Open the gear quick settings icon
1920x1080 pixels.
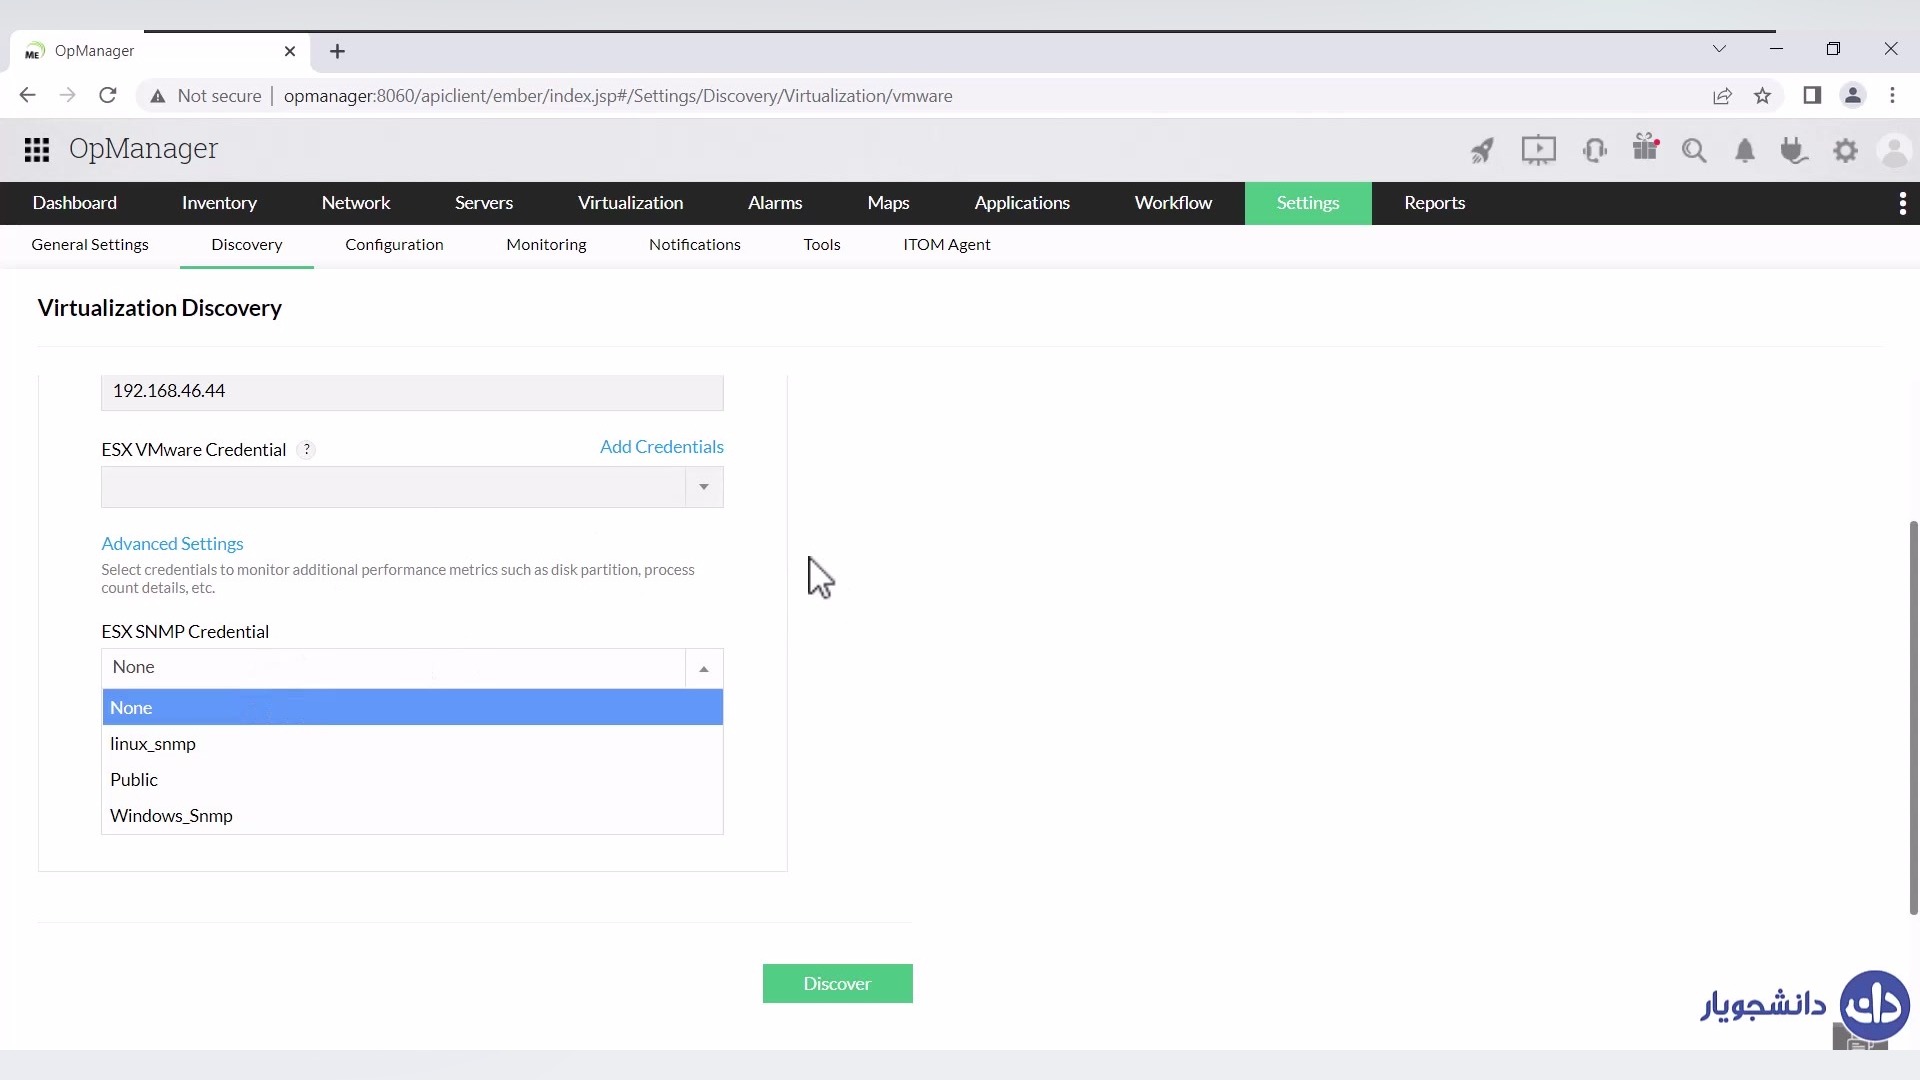click(x=1845, y=151)
